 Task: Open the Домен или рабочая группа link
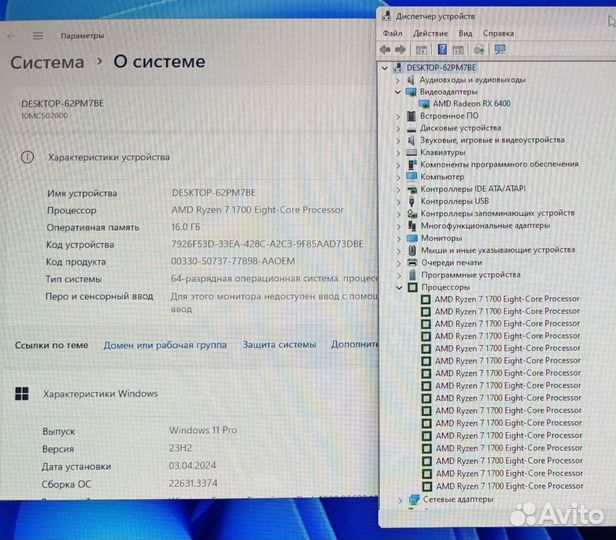165,345
